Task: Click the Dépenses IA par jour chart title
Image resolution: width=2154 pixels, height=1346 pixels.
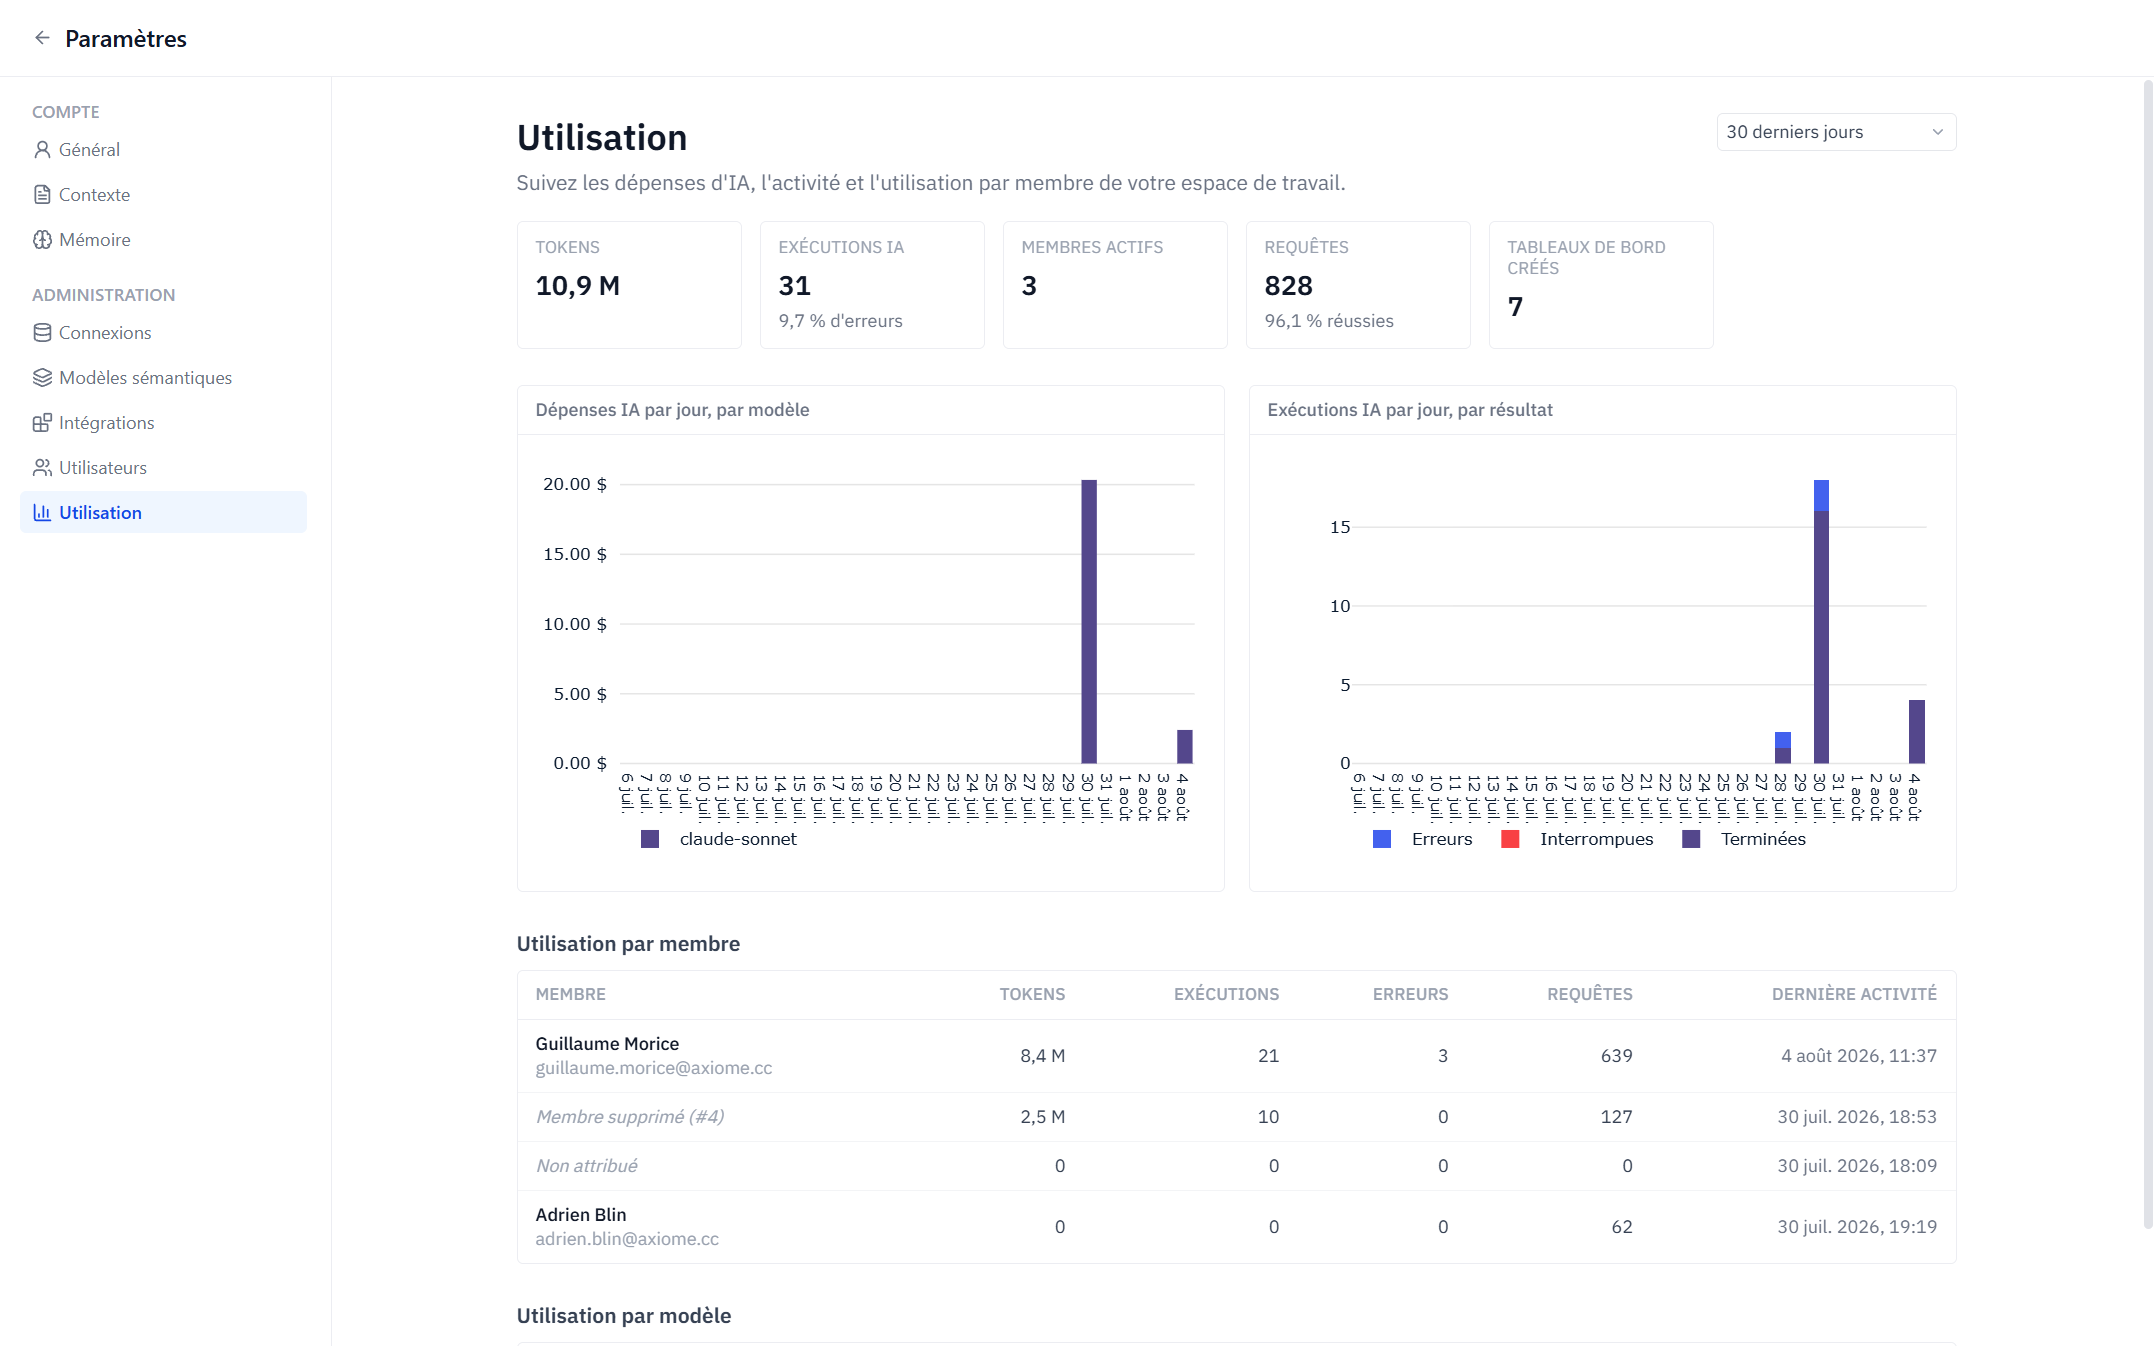Action: [x=672, y=410]
